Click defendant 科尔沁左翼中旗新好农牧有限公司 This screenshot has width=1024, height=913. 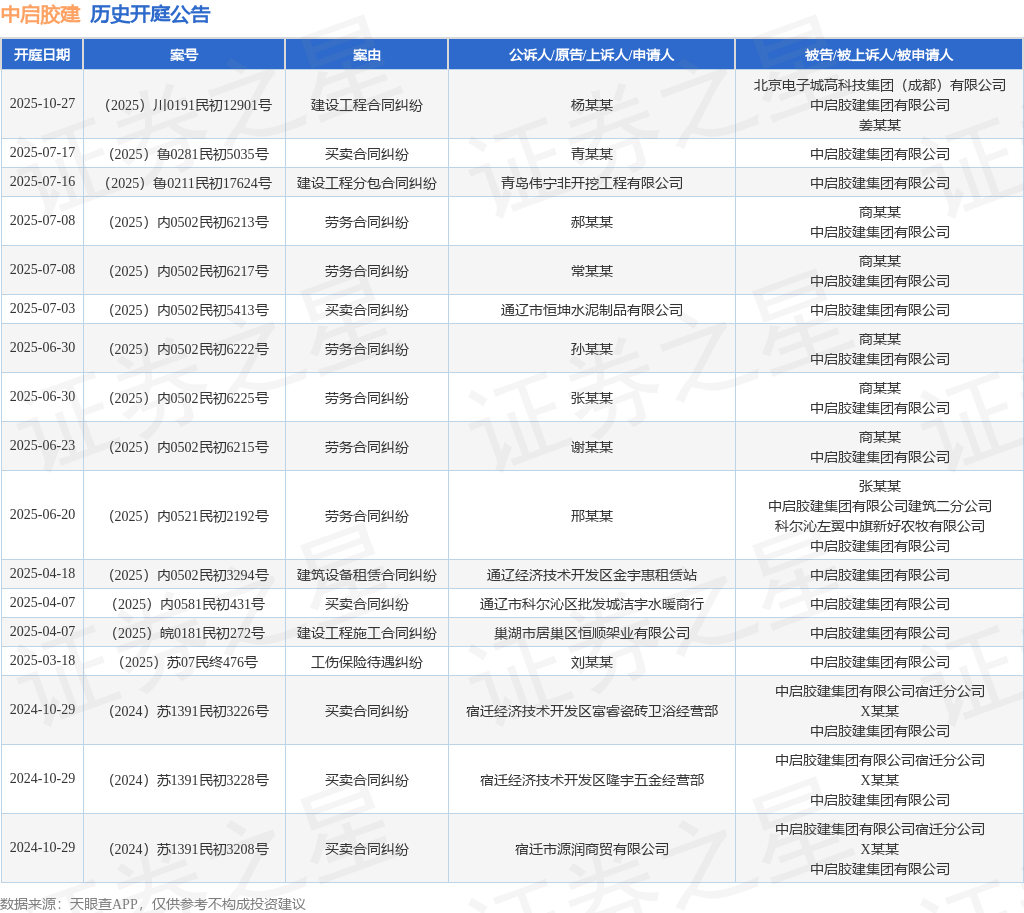pos(880,526)
